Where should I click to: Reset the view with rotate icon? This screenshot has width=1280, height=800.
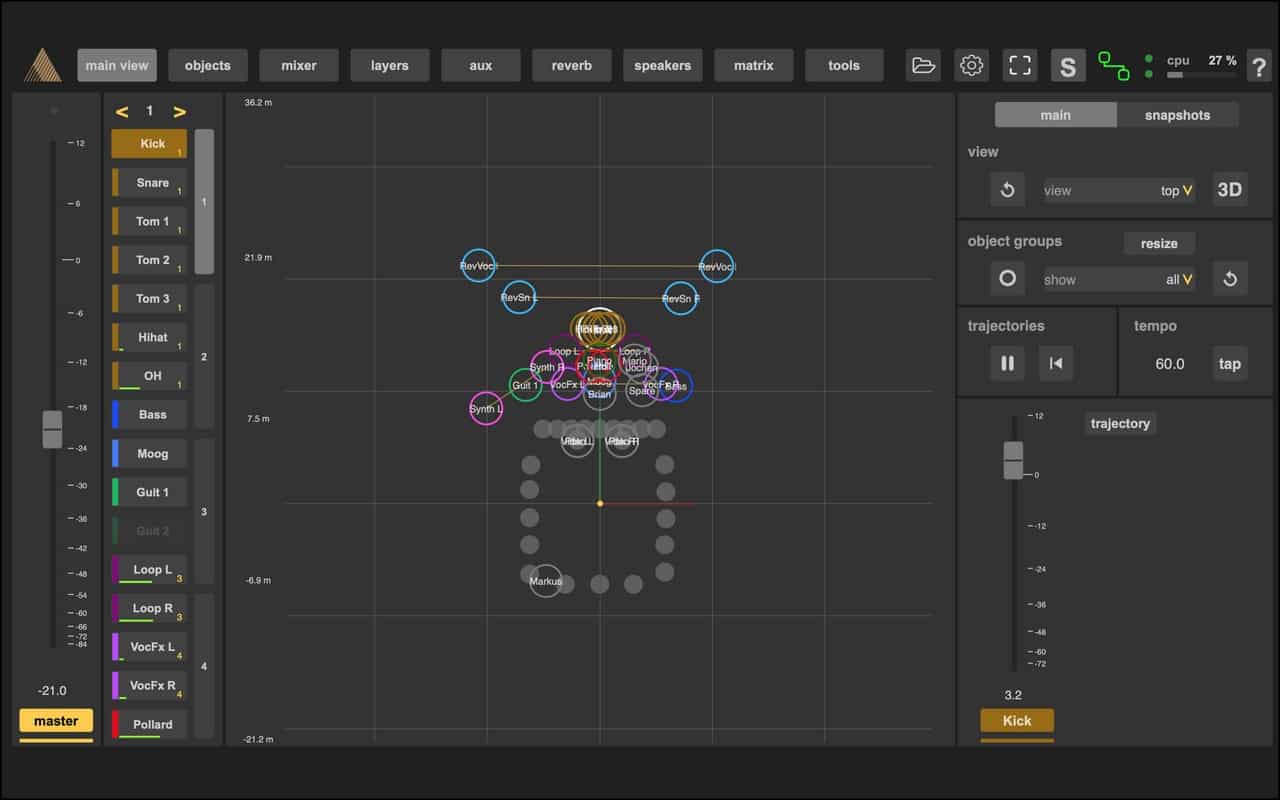1007,190
